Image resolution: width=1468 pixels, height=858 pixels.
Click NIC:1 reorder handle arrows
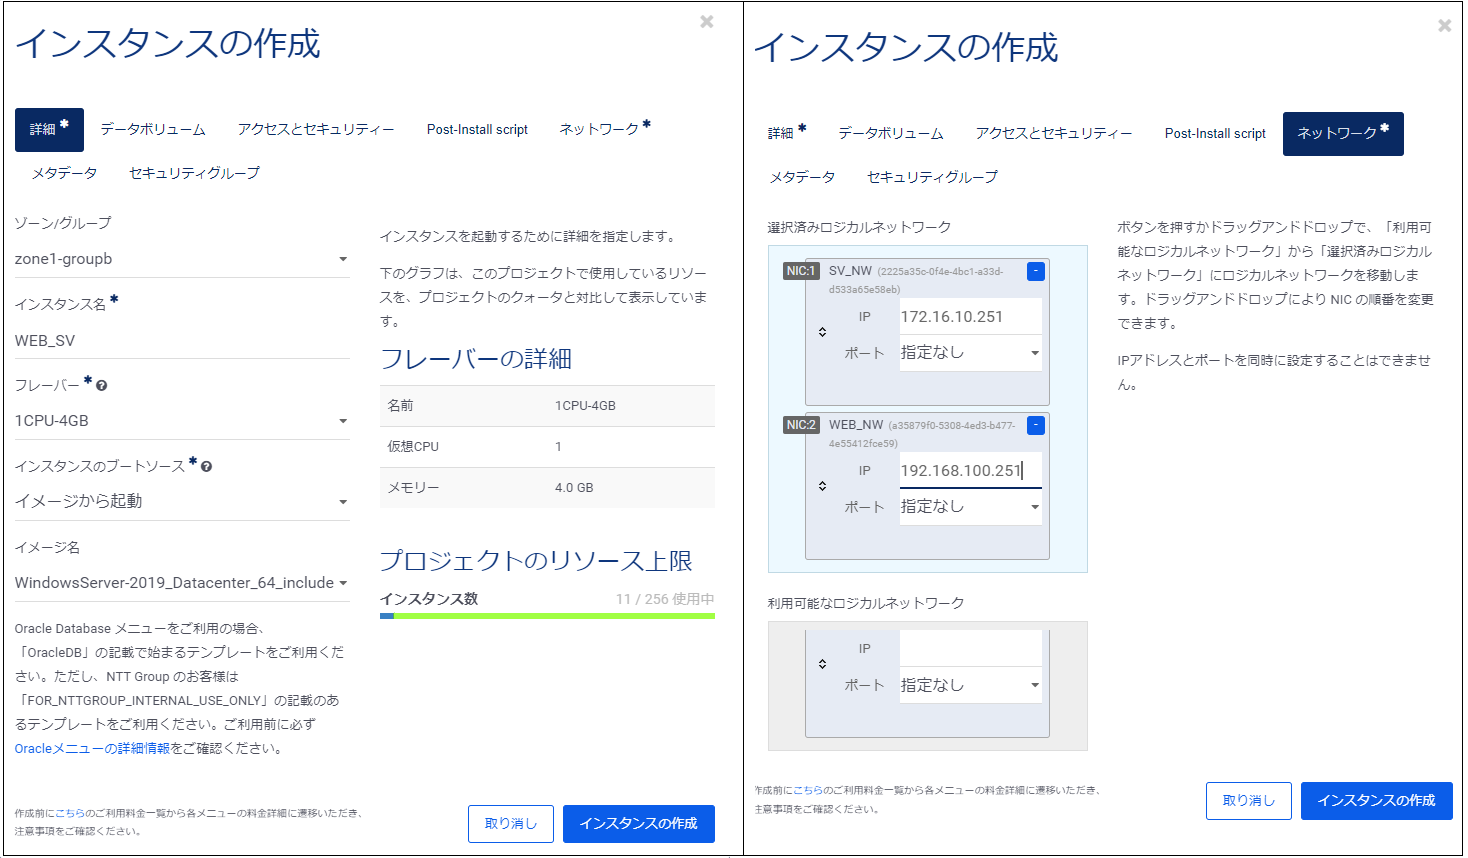(x=822, y=332)
